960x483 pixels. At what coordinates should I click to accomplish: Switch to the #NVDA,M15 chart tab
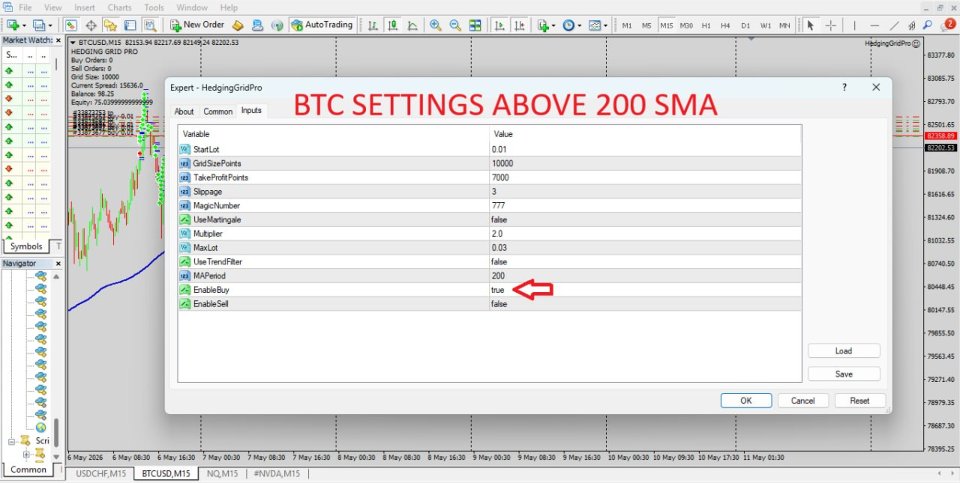click(277, 473)
